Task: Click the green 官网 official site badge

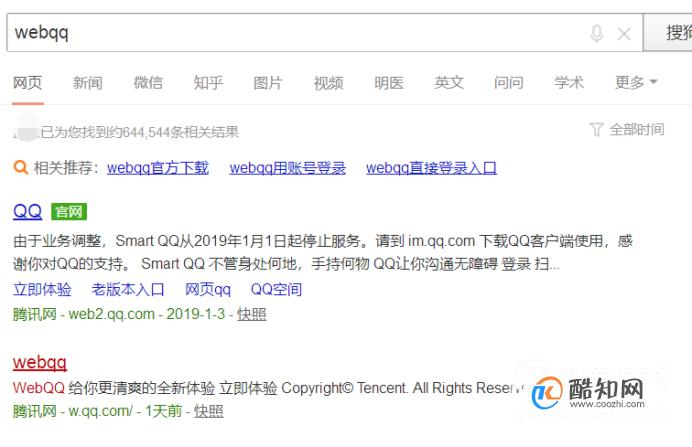Action: coord(69,212)
